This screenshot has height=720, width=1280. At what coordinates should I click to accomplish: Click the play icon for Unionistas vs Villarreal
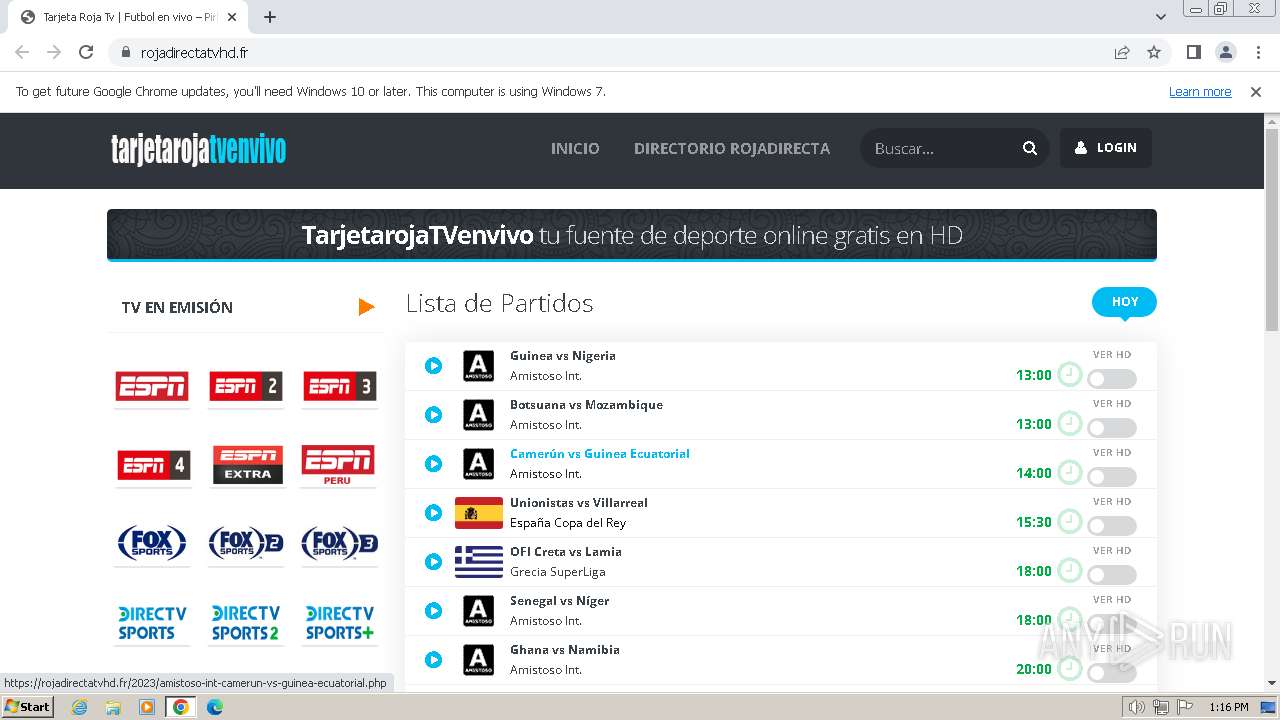[x=433, y=513]
